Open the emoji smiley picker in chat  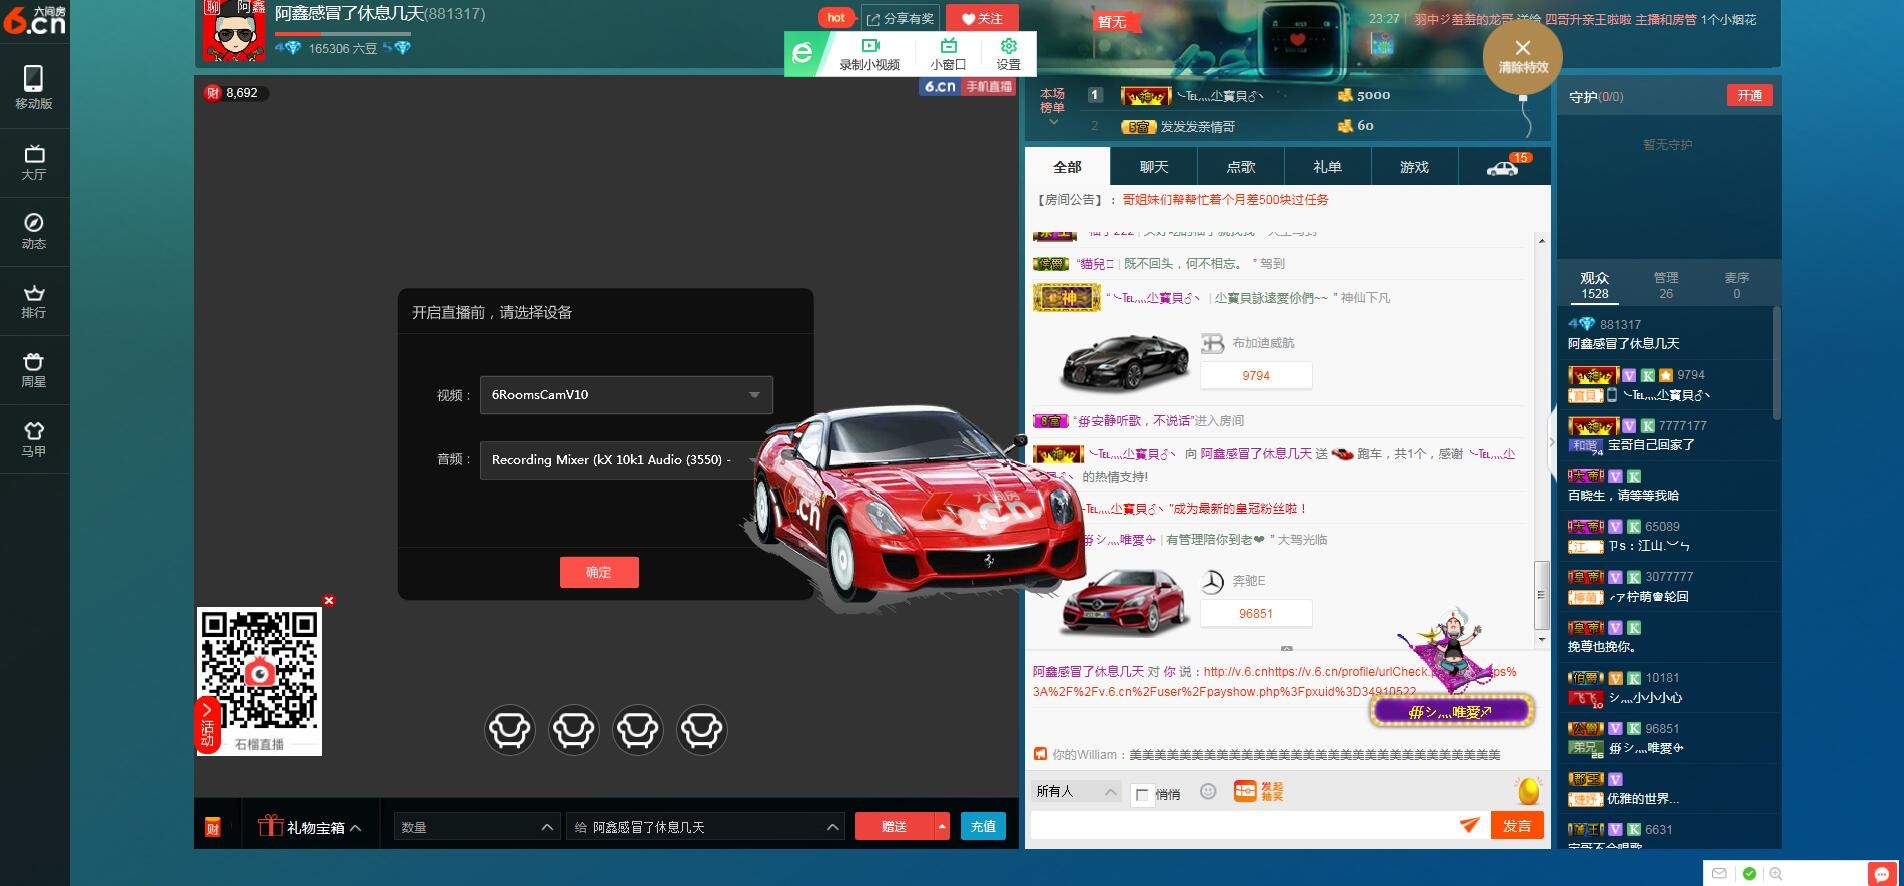(1208, 791)
